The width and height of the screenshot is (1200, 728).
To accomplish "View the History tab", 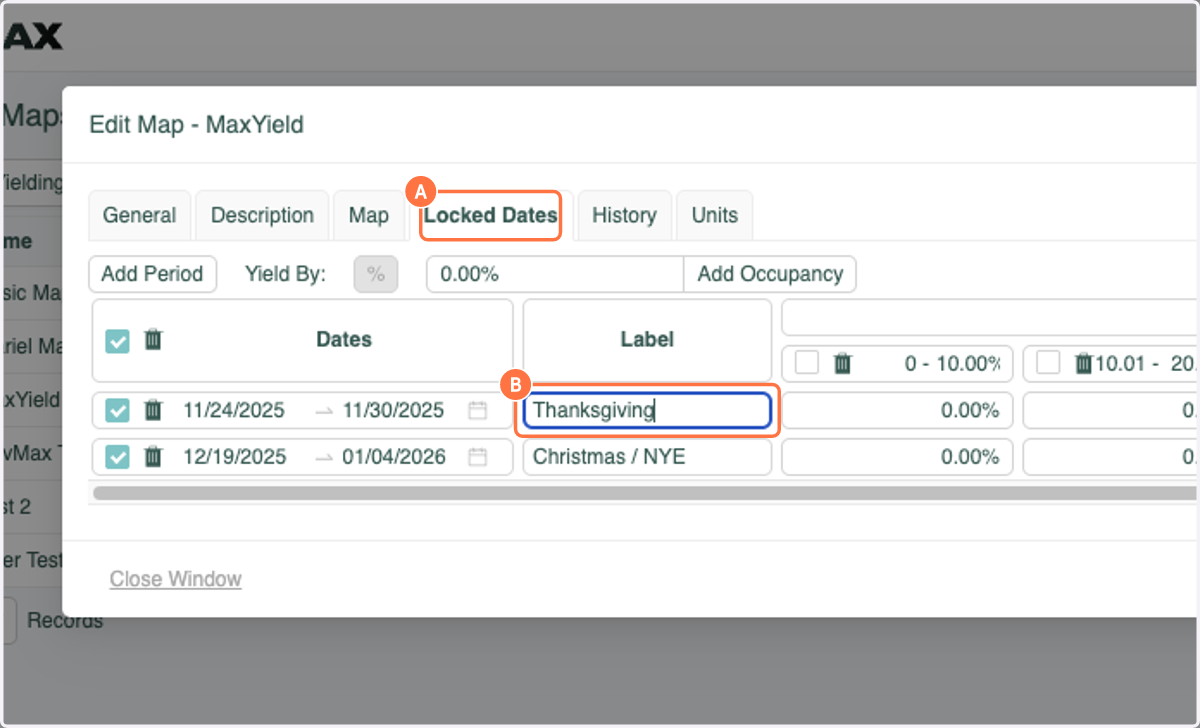I will click(x=624, y=215).
